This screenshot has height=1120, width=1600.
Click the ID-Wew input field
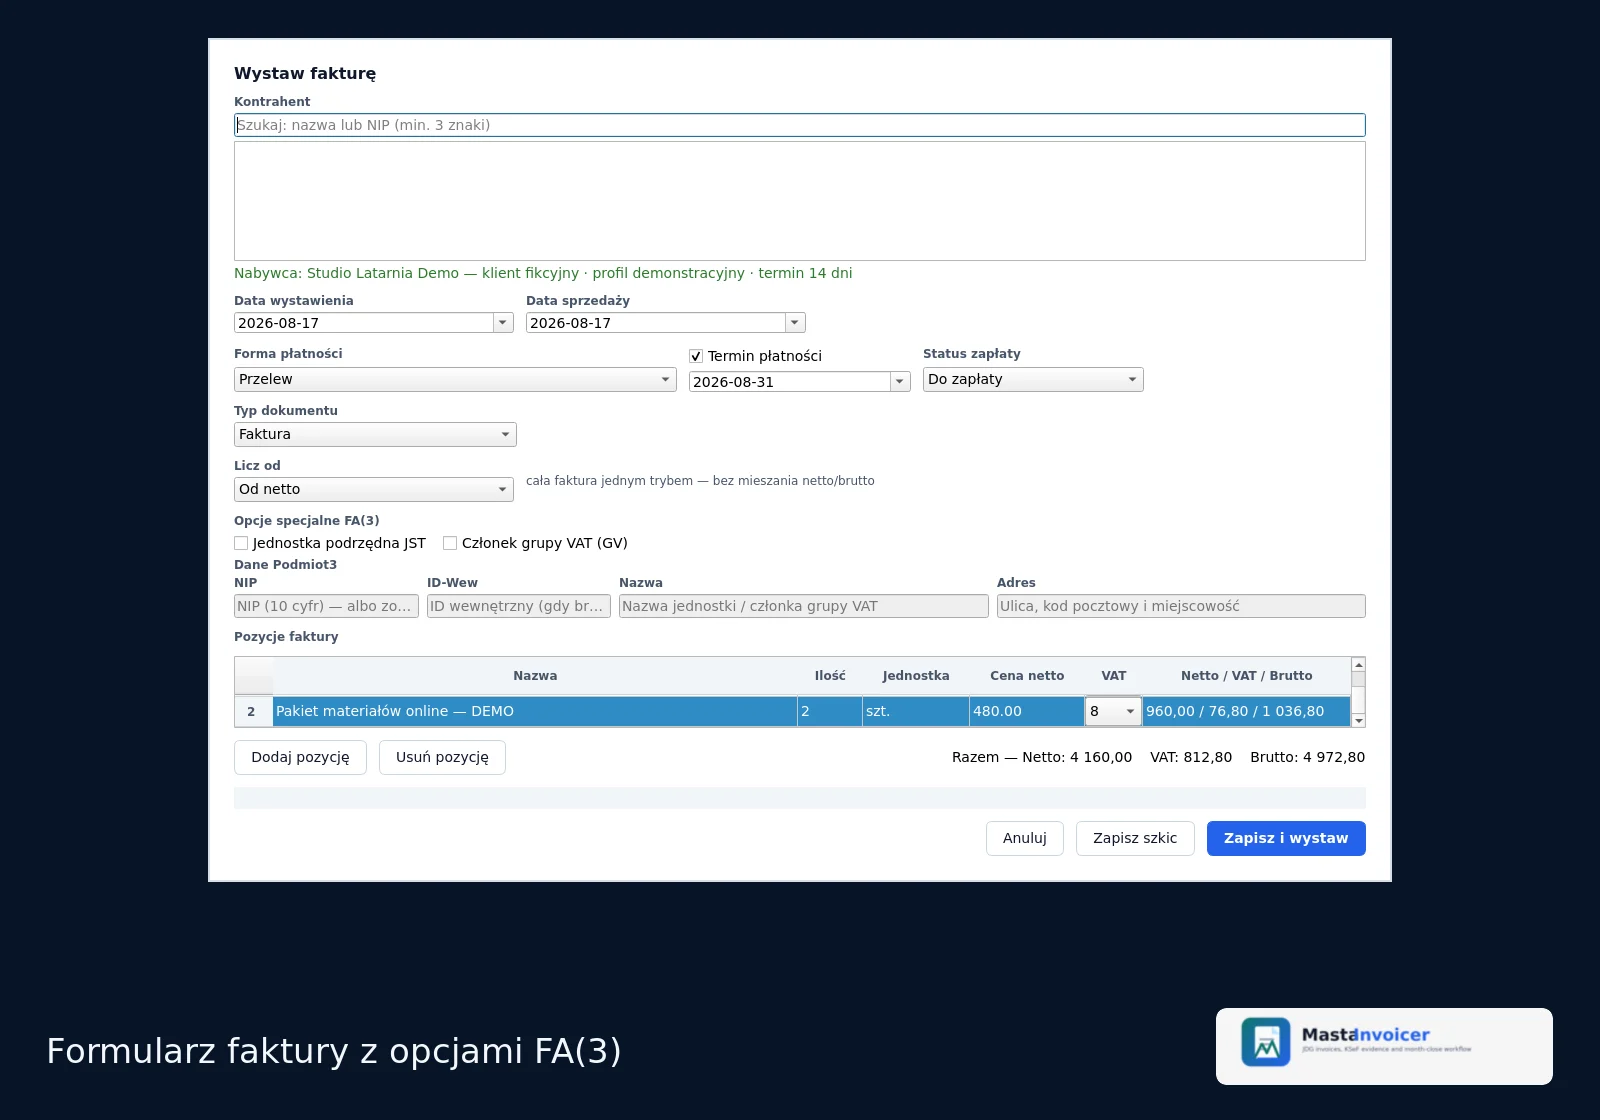pos(518,606)
